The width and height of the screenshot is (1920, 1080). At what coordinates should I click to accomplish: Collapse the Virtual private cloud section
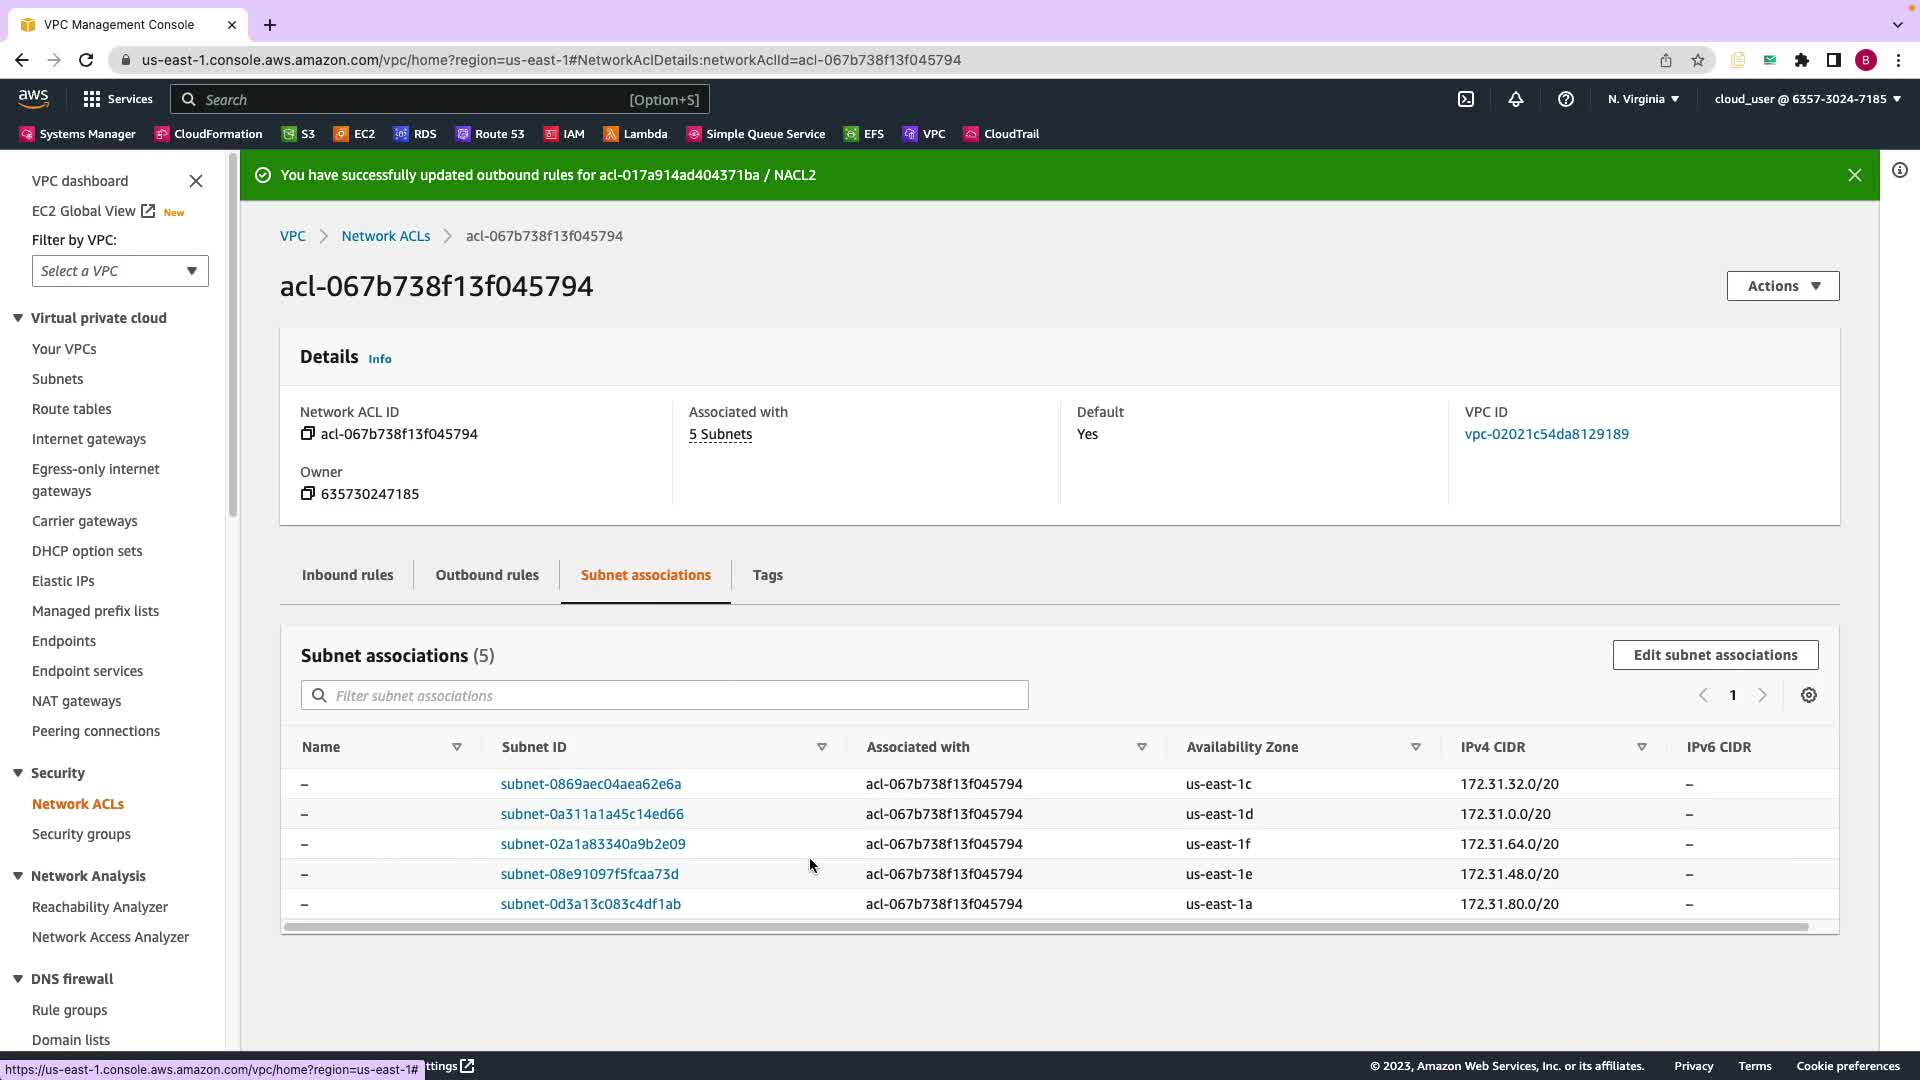pyautogui.click(x=18, y=318)
